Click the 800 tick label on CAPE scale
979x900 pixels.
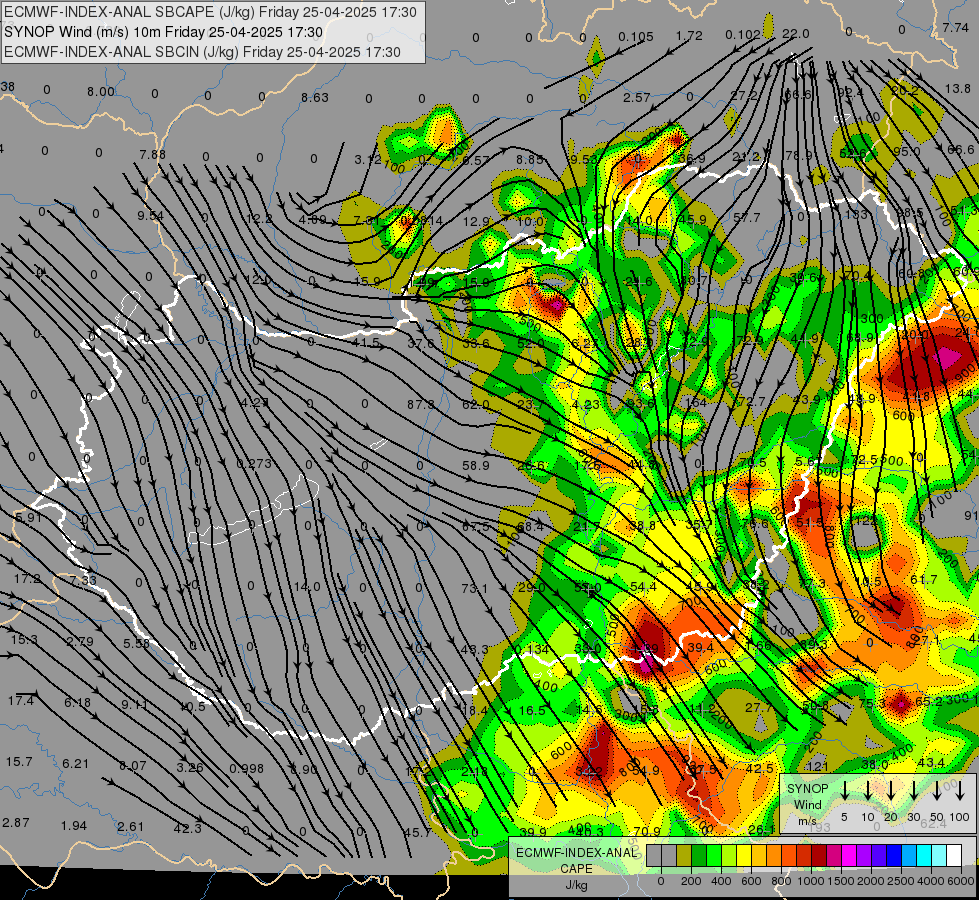(x=781, y=881)
